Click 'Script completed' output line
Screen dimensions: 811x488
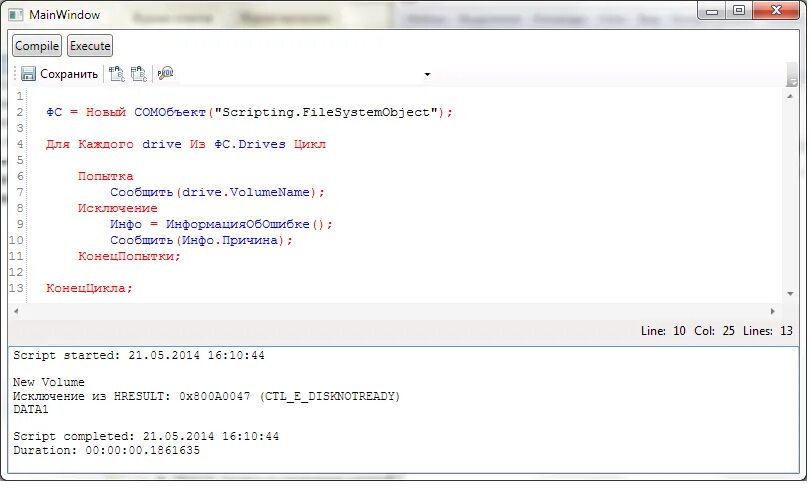[x=146, y=437]
